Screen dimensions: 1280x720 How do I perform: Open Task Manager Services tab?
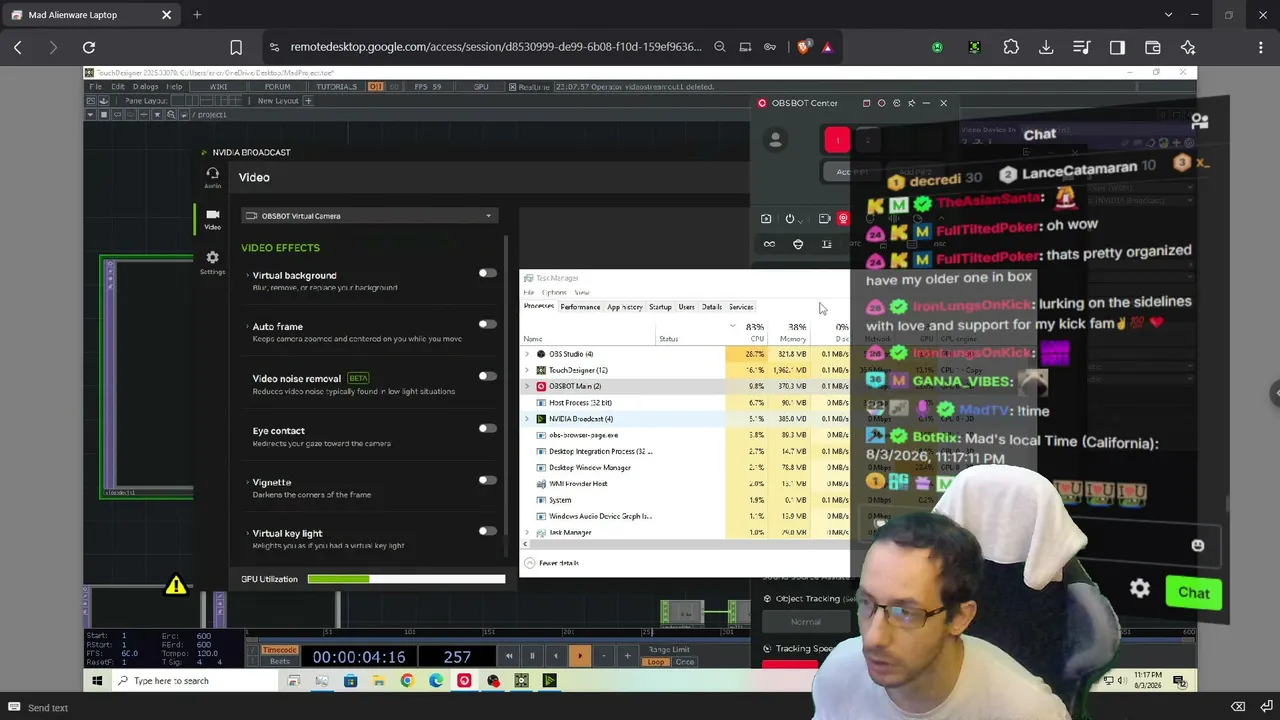(x=741, y=307)
